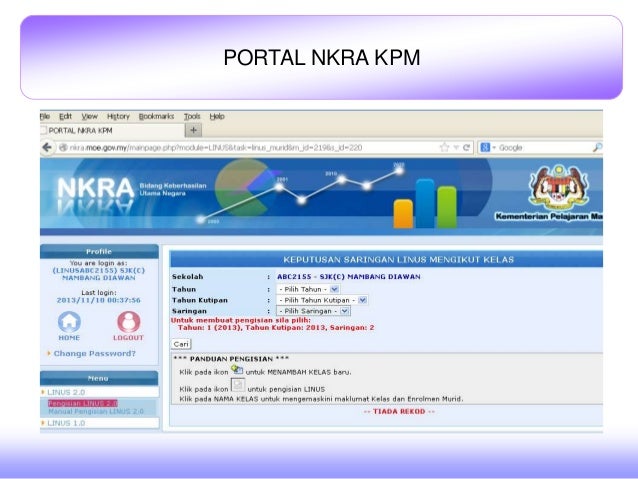Go to HOME via house icon
This screenshot has width=638, height=479.
(69, 322)
